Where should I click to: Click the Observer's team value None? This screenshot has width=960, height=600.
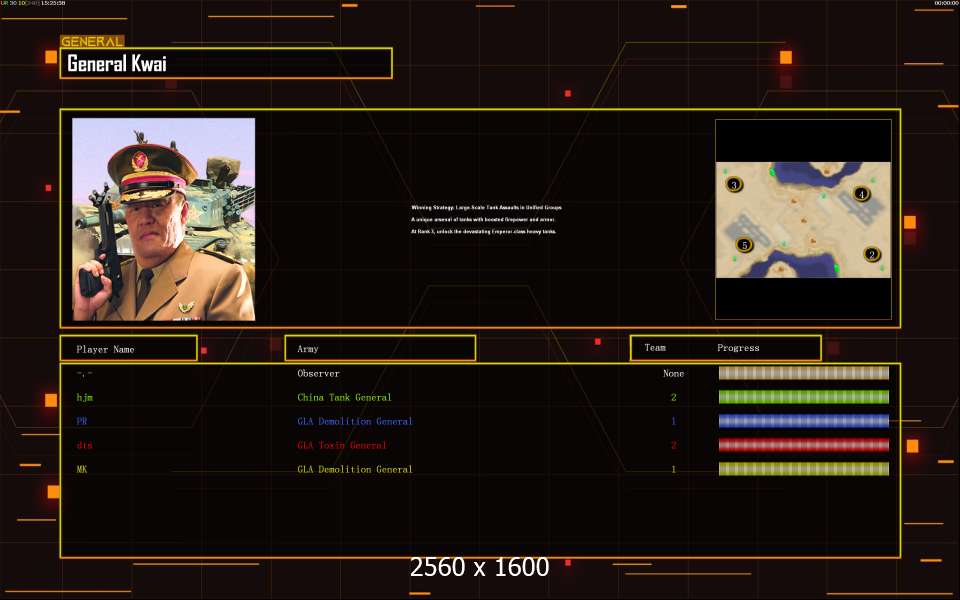tap(673, 374)
